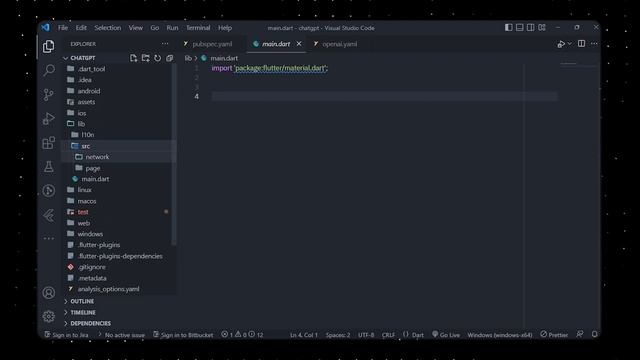Open Explorer views and more actions menu
The height and width of the screenshot is (360, 640).
point(164,44)
